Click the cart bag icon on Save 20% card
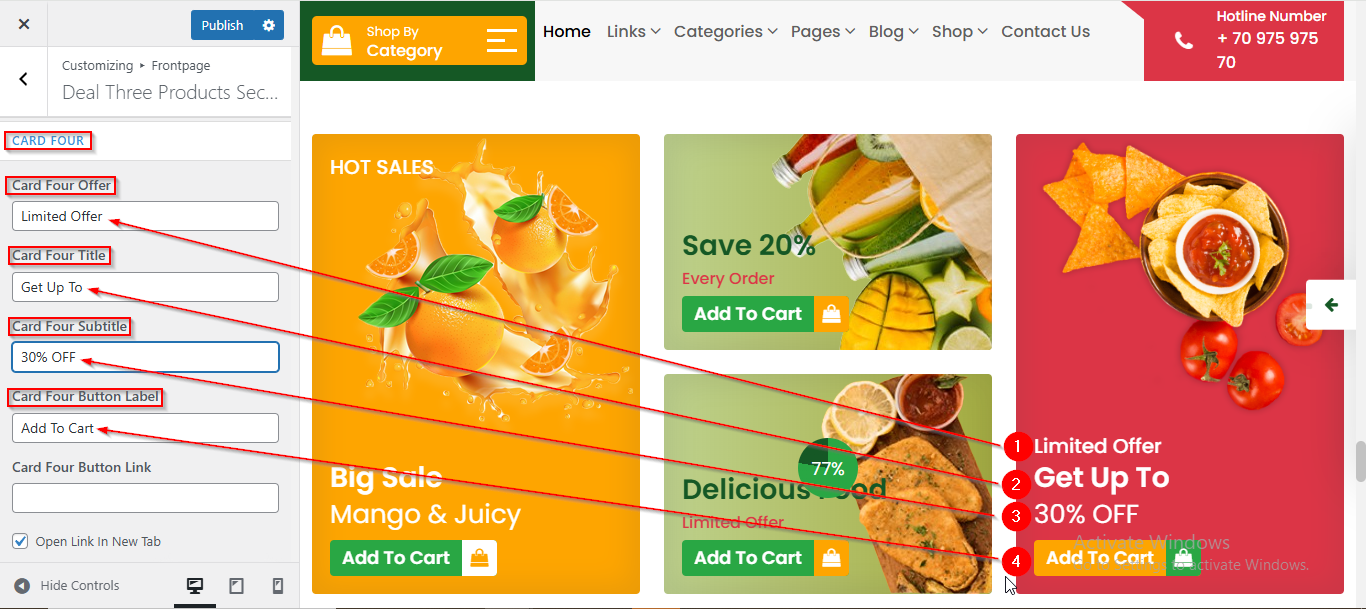The height and width of the screenshot is (609, 1366). click(x=831, y=314)
